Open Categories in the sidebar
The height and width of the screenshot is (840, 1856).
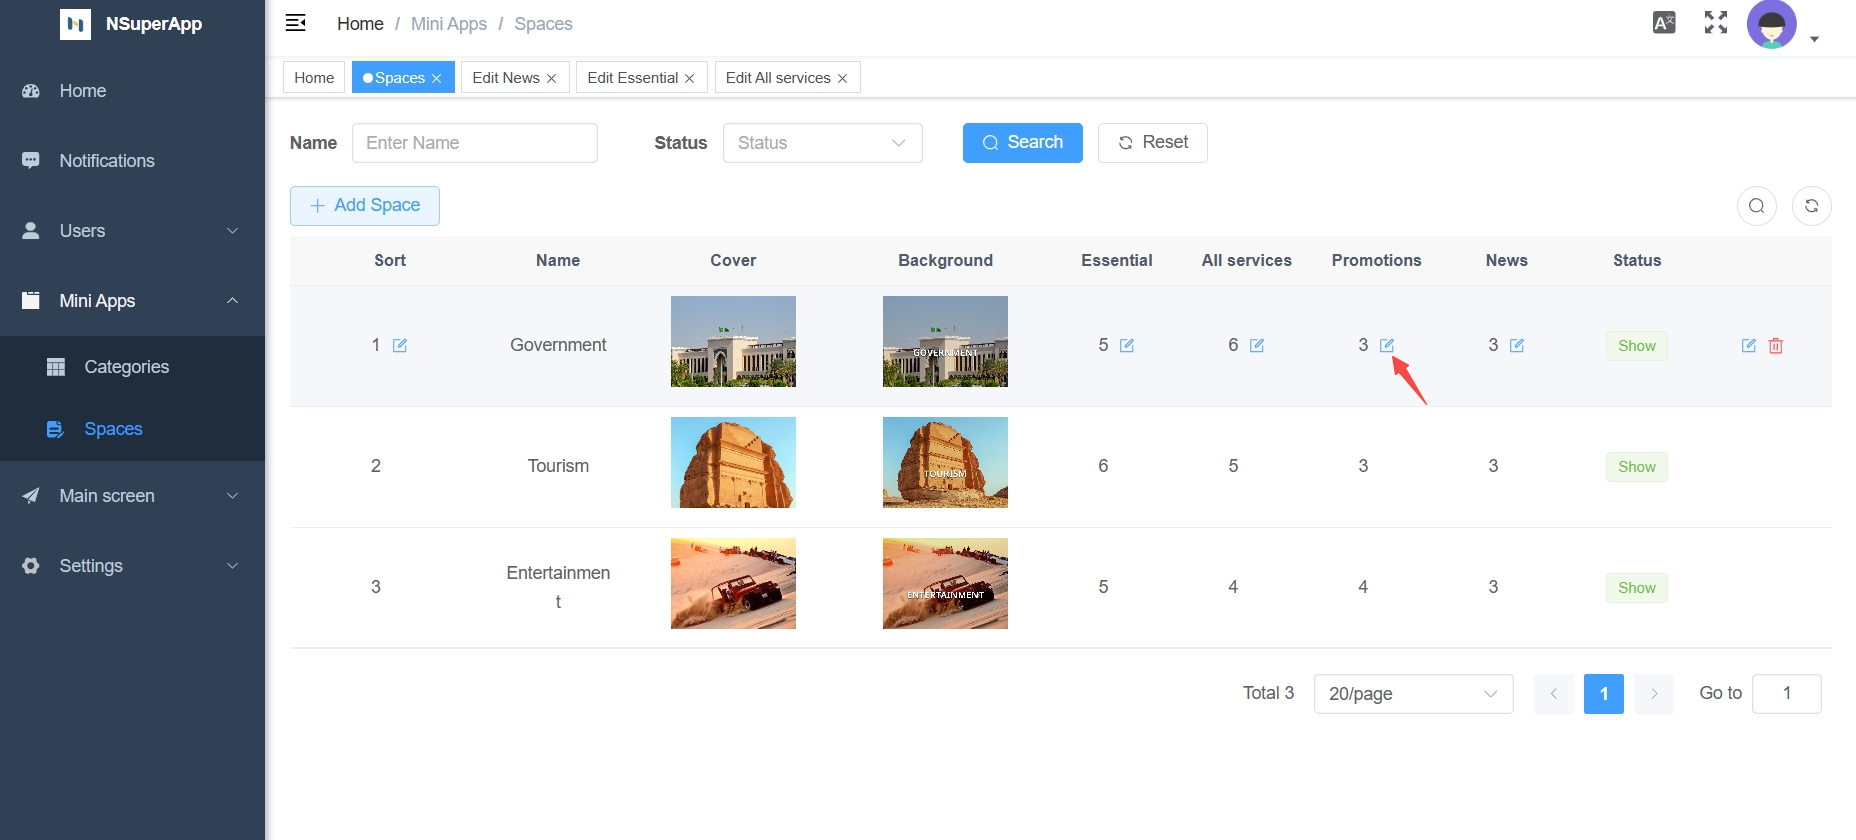(127, 367)
